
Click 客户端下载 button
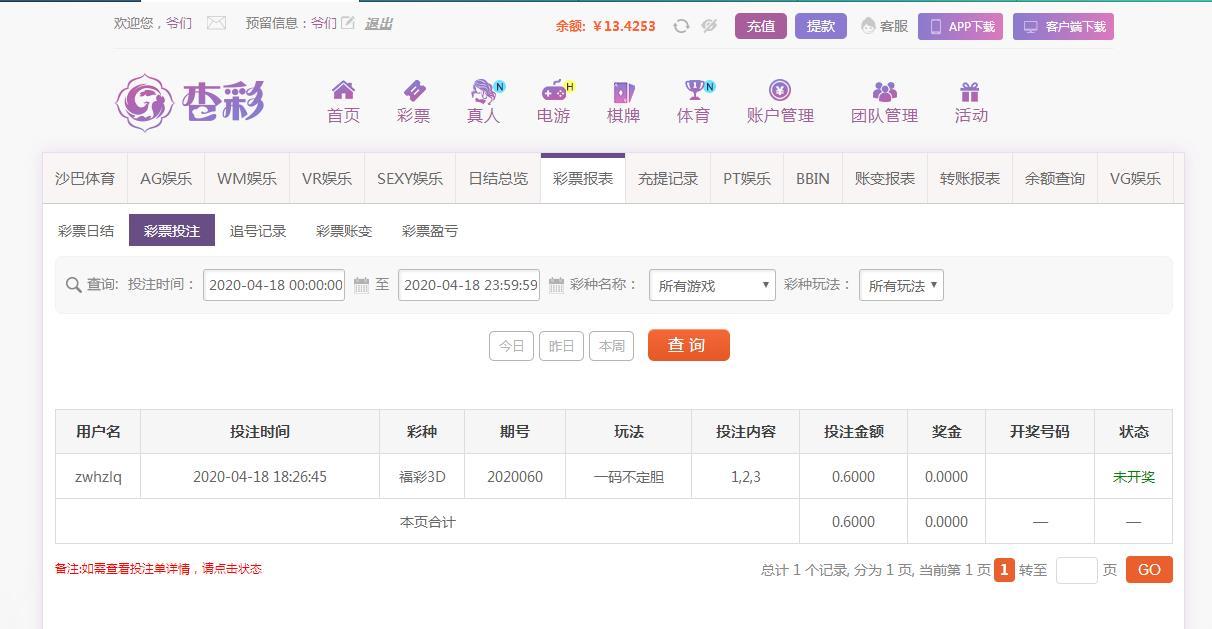click(x=1063, y=27)
